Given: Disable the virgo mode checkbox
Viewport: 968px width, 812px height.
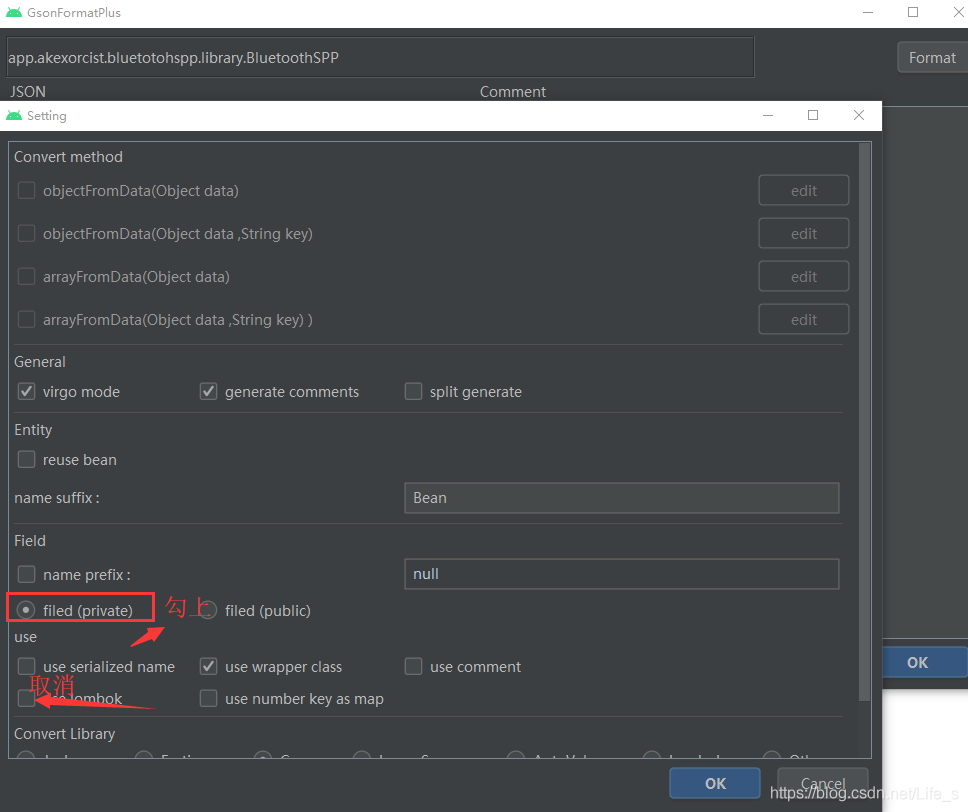Looking at the screenshot, I should pyautogui.click(x=26, y=391).
